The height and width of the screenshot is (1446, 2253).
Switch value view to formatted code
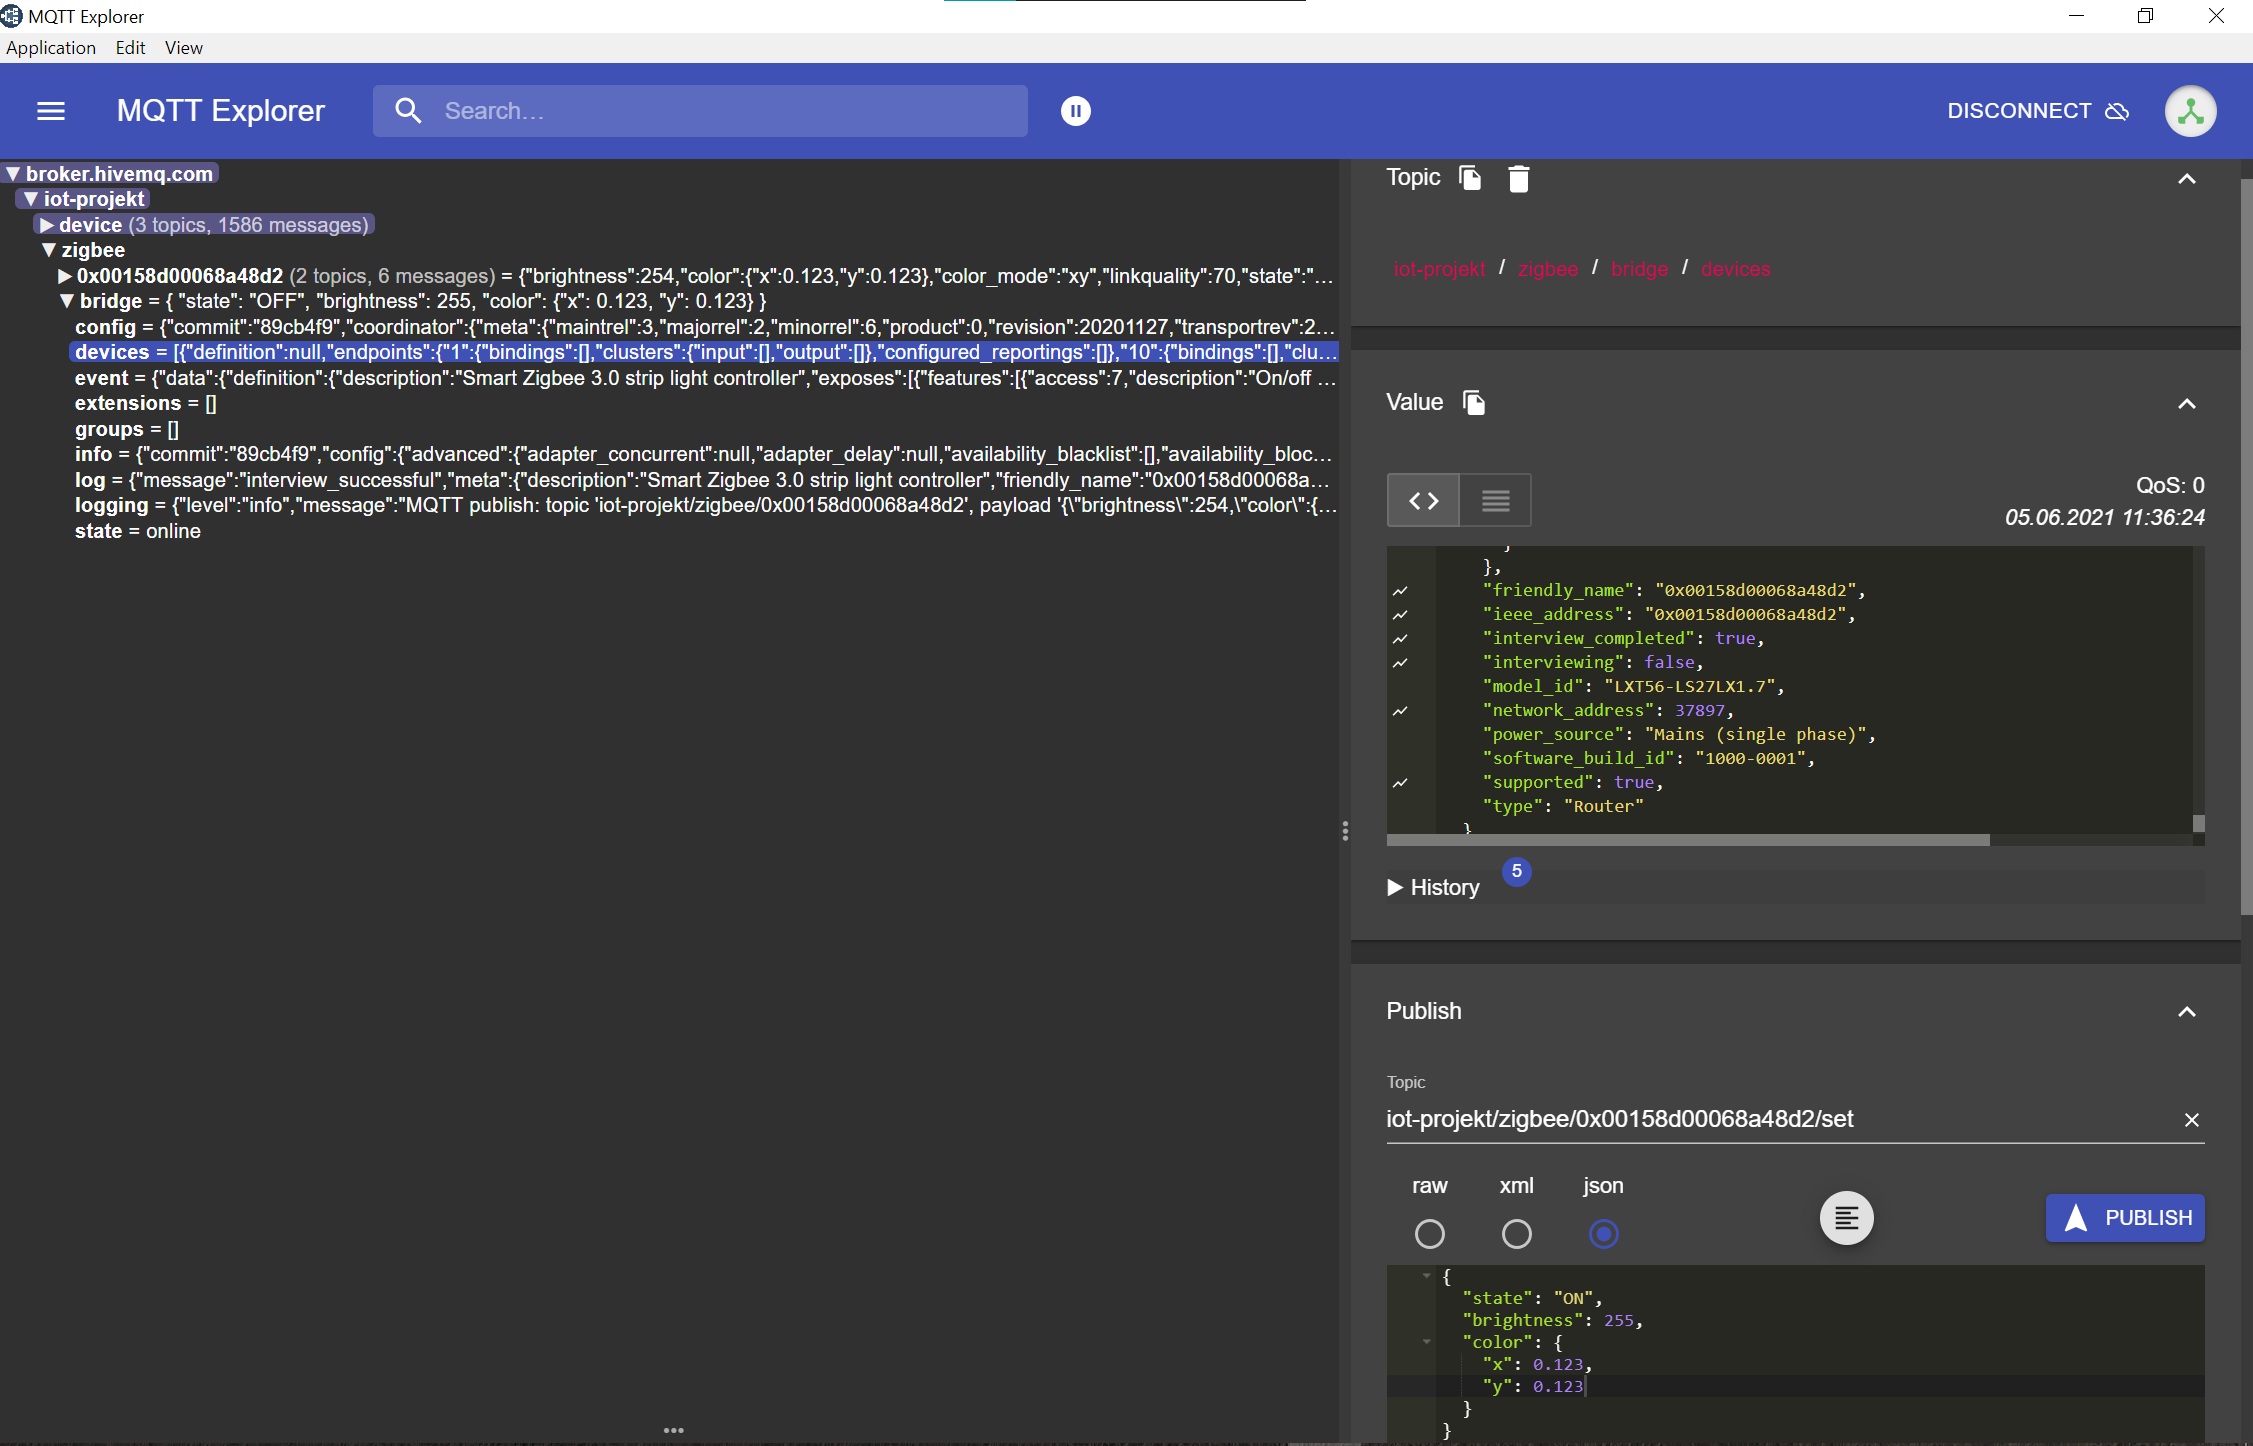tap(1424, 500)
